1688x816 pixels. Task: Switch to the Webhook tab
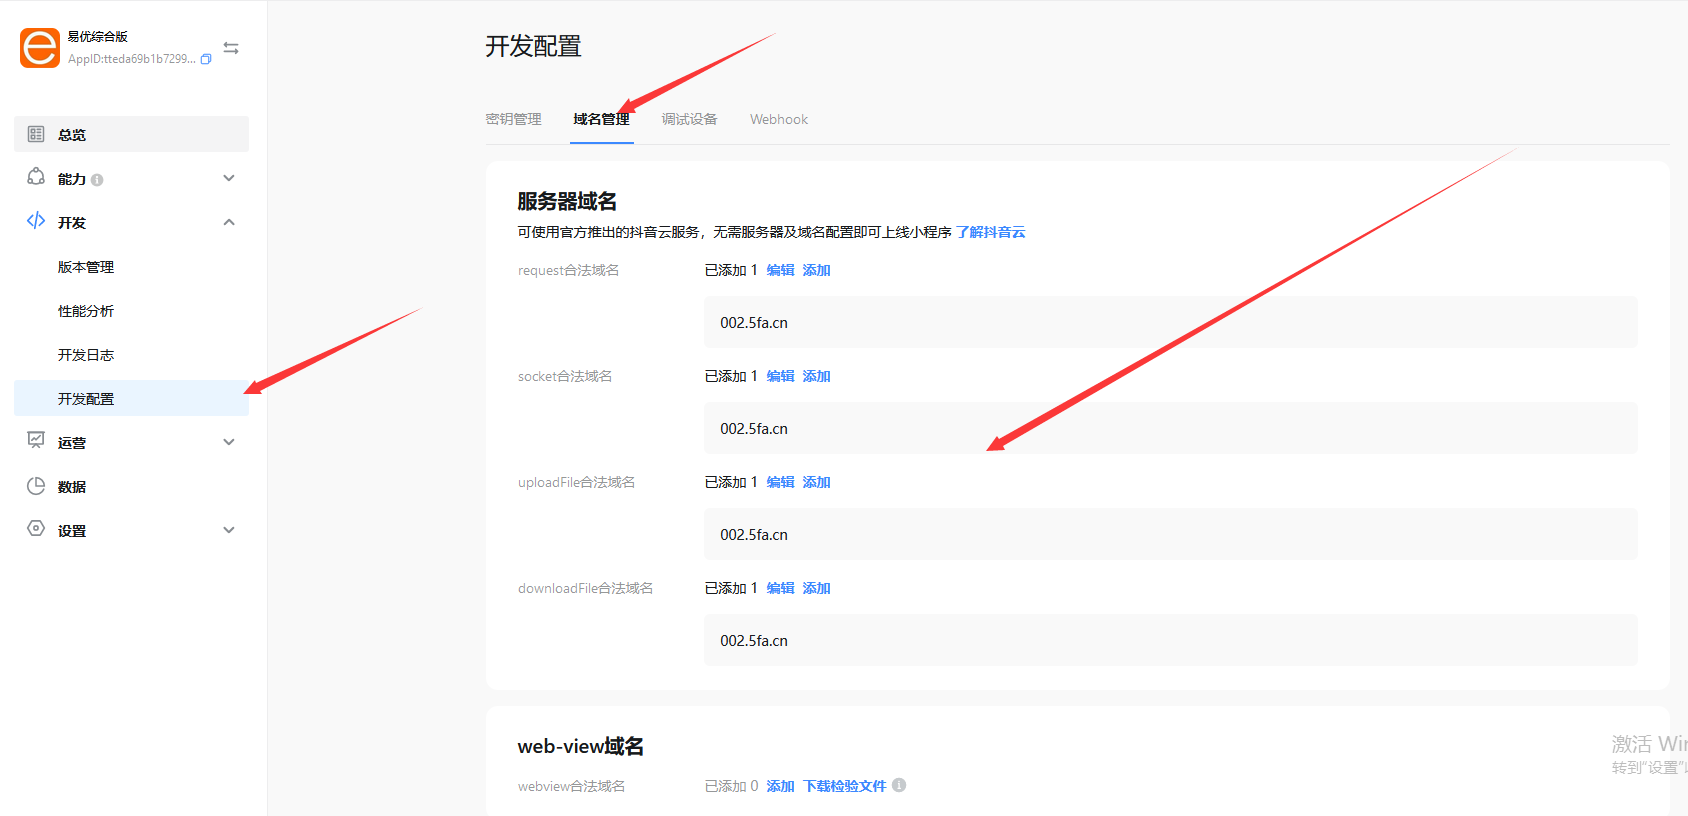coord(779,119)
